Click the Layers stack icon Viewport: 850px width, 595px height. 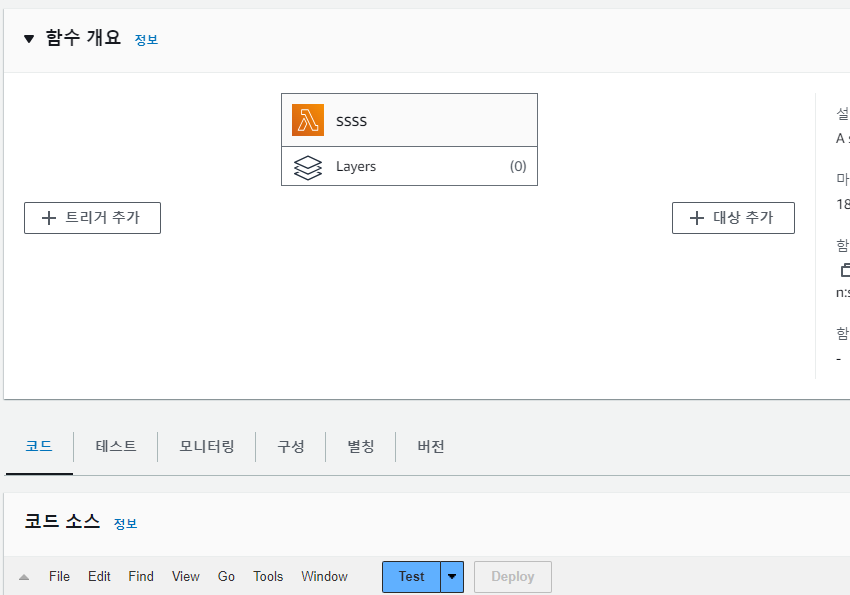click(308, 167)
